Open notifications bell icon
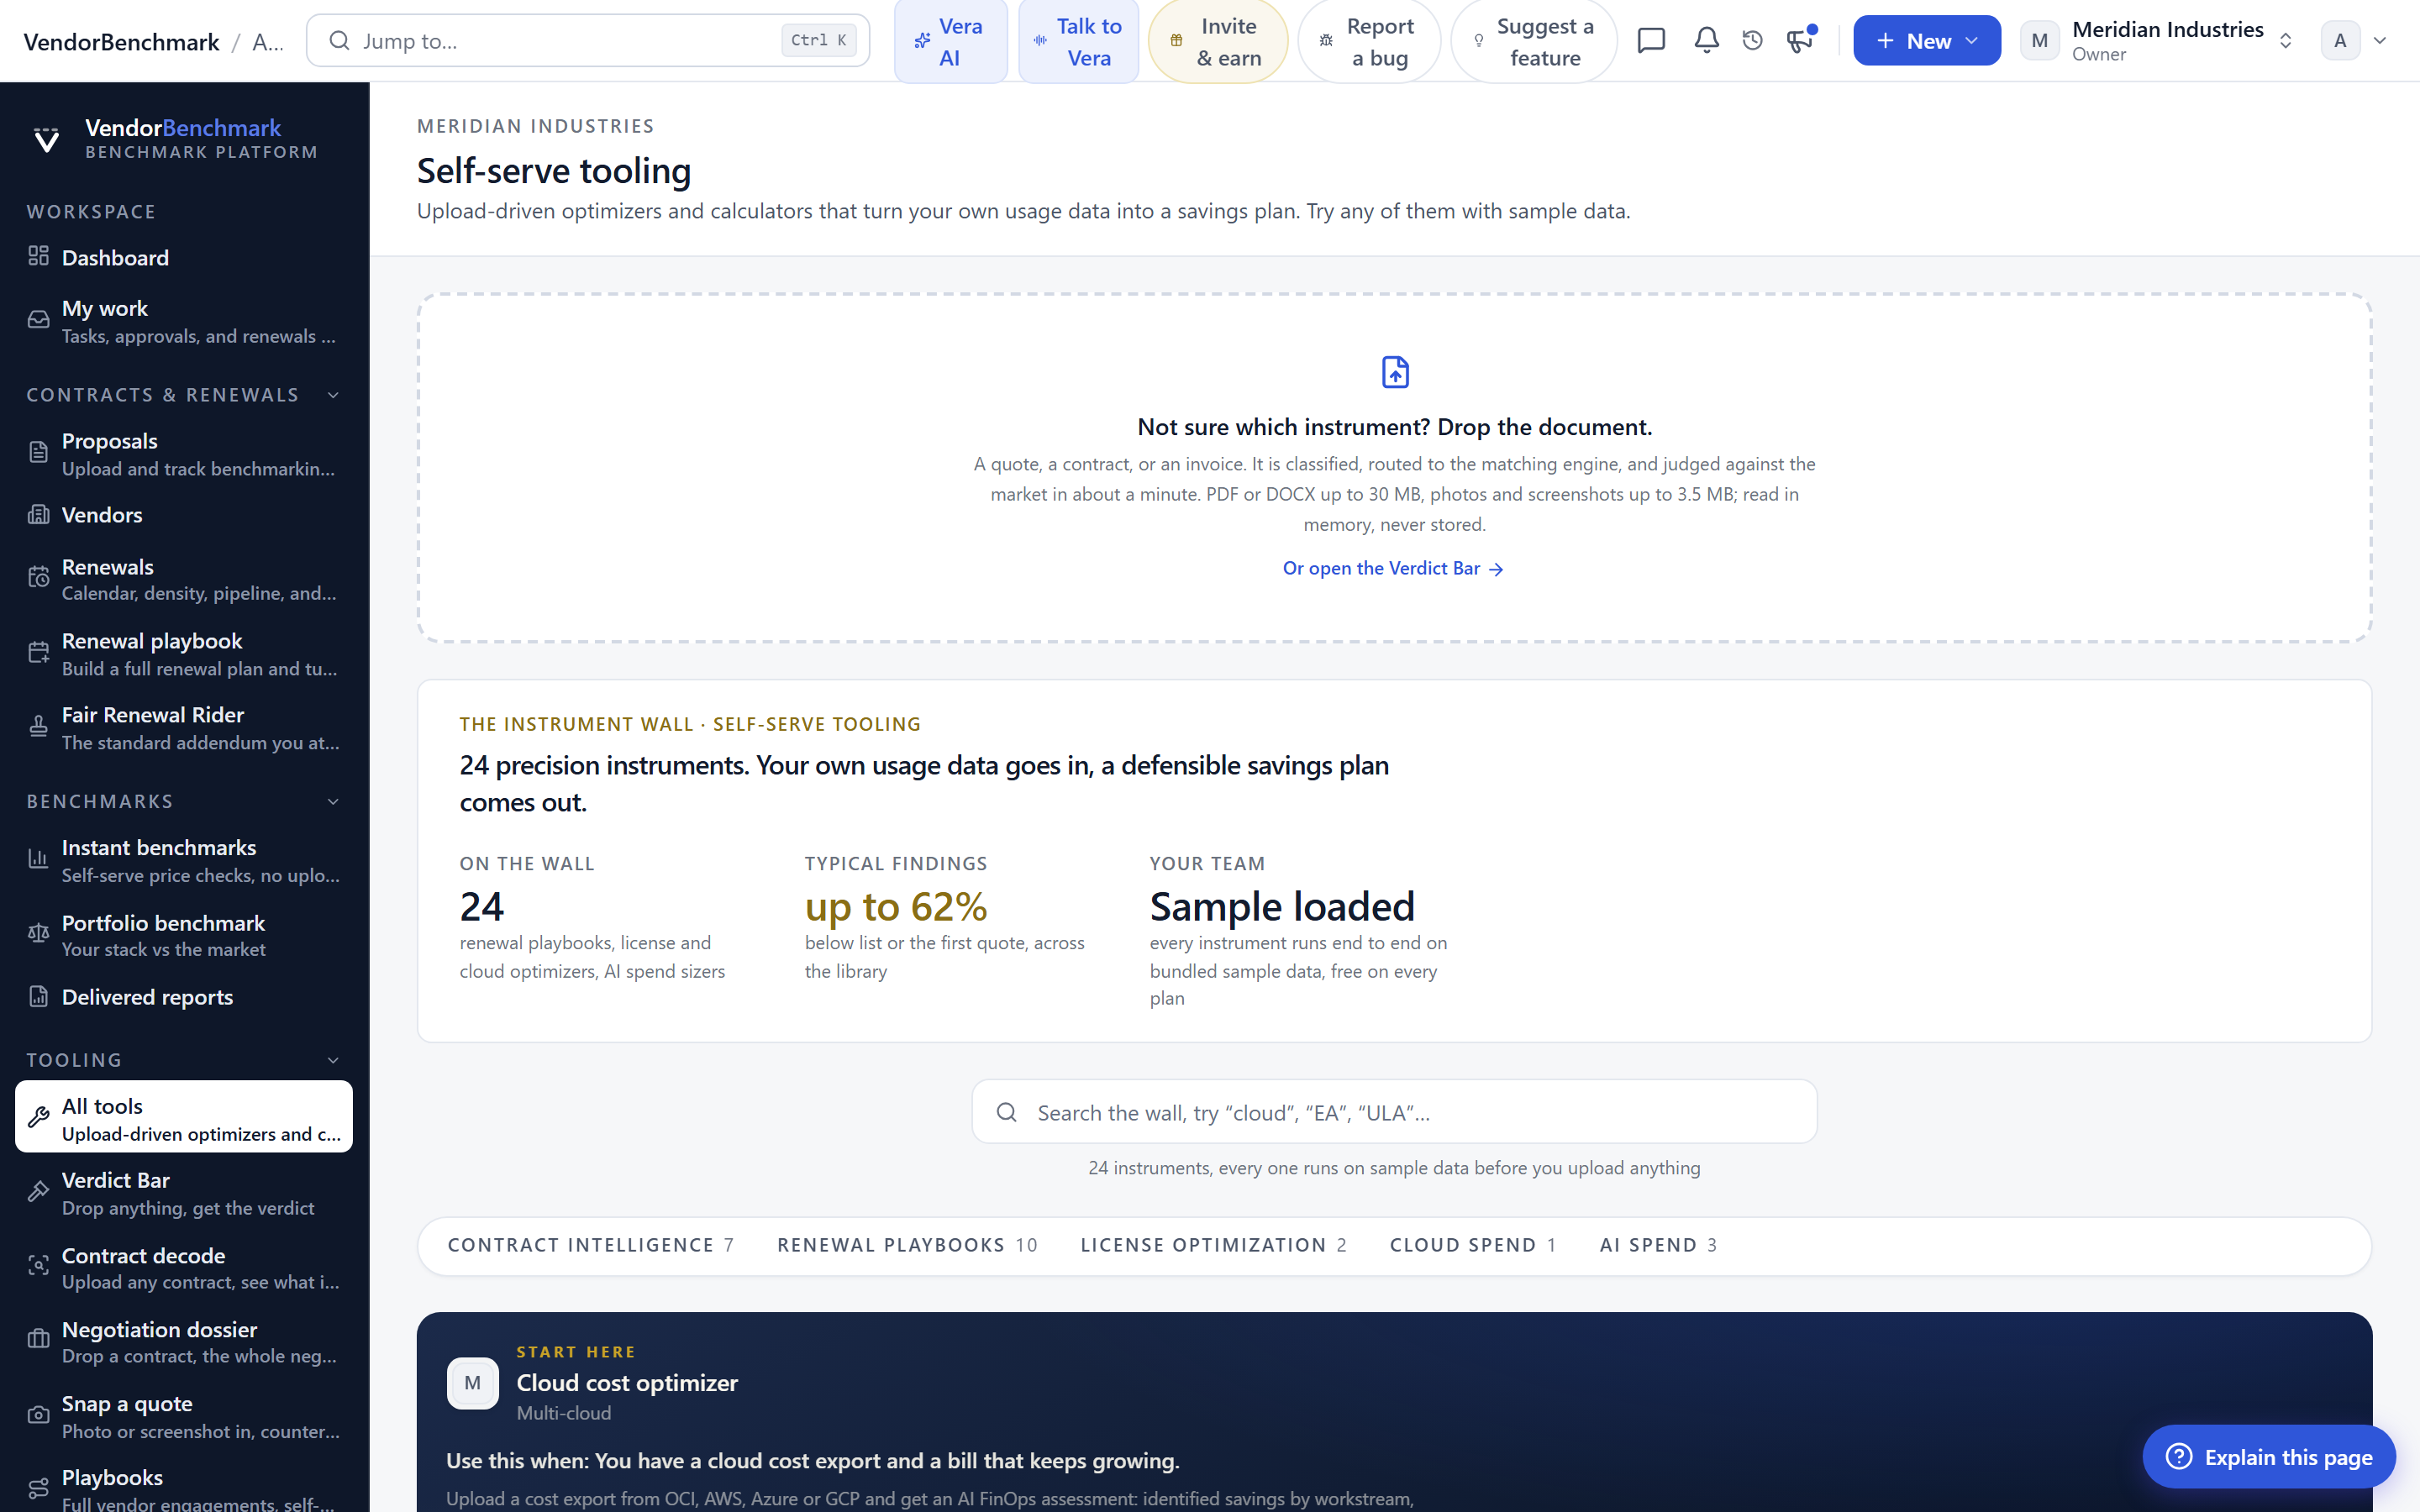 point(1706,40)
